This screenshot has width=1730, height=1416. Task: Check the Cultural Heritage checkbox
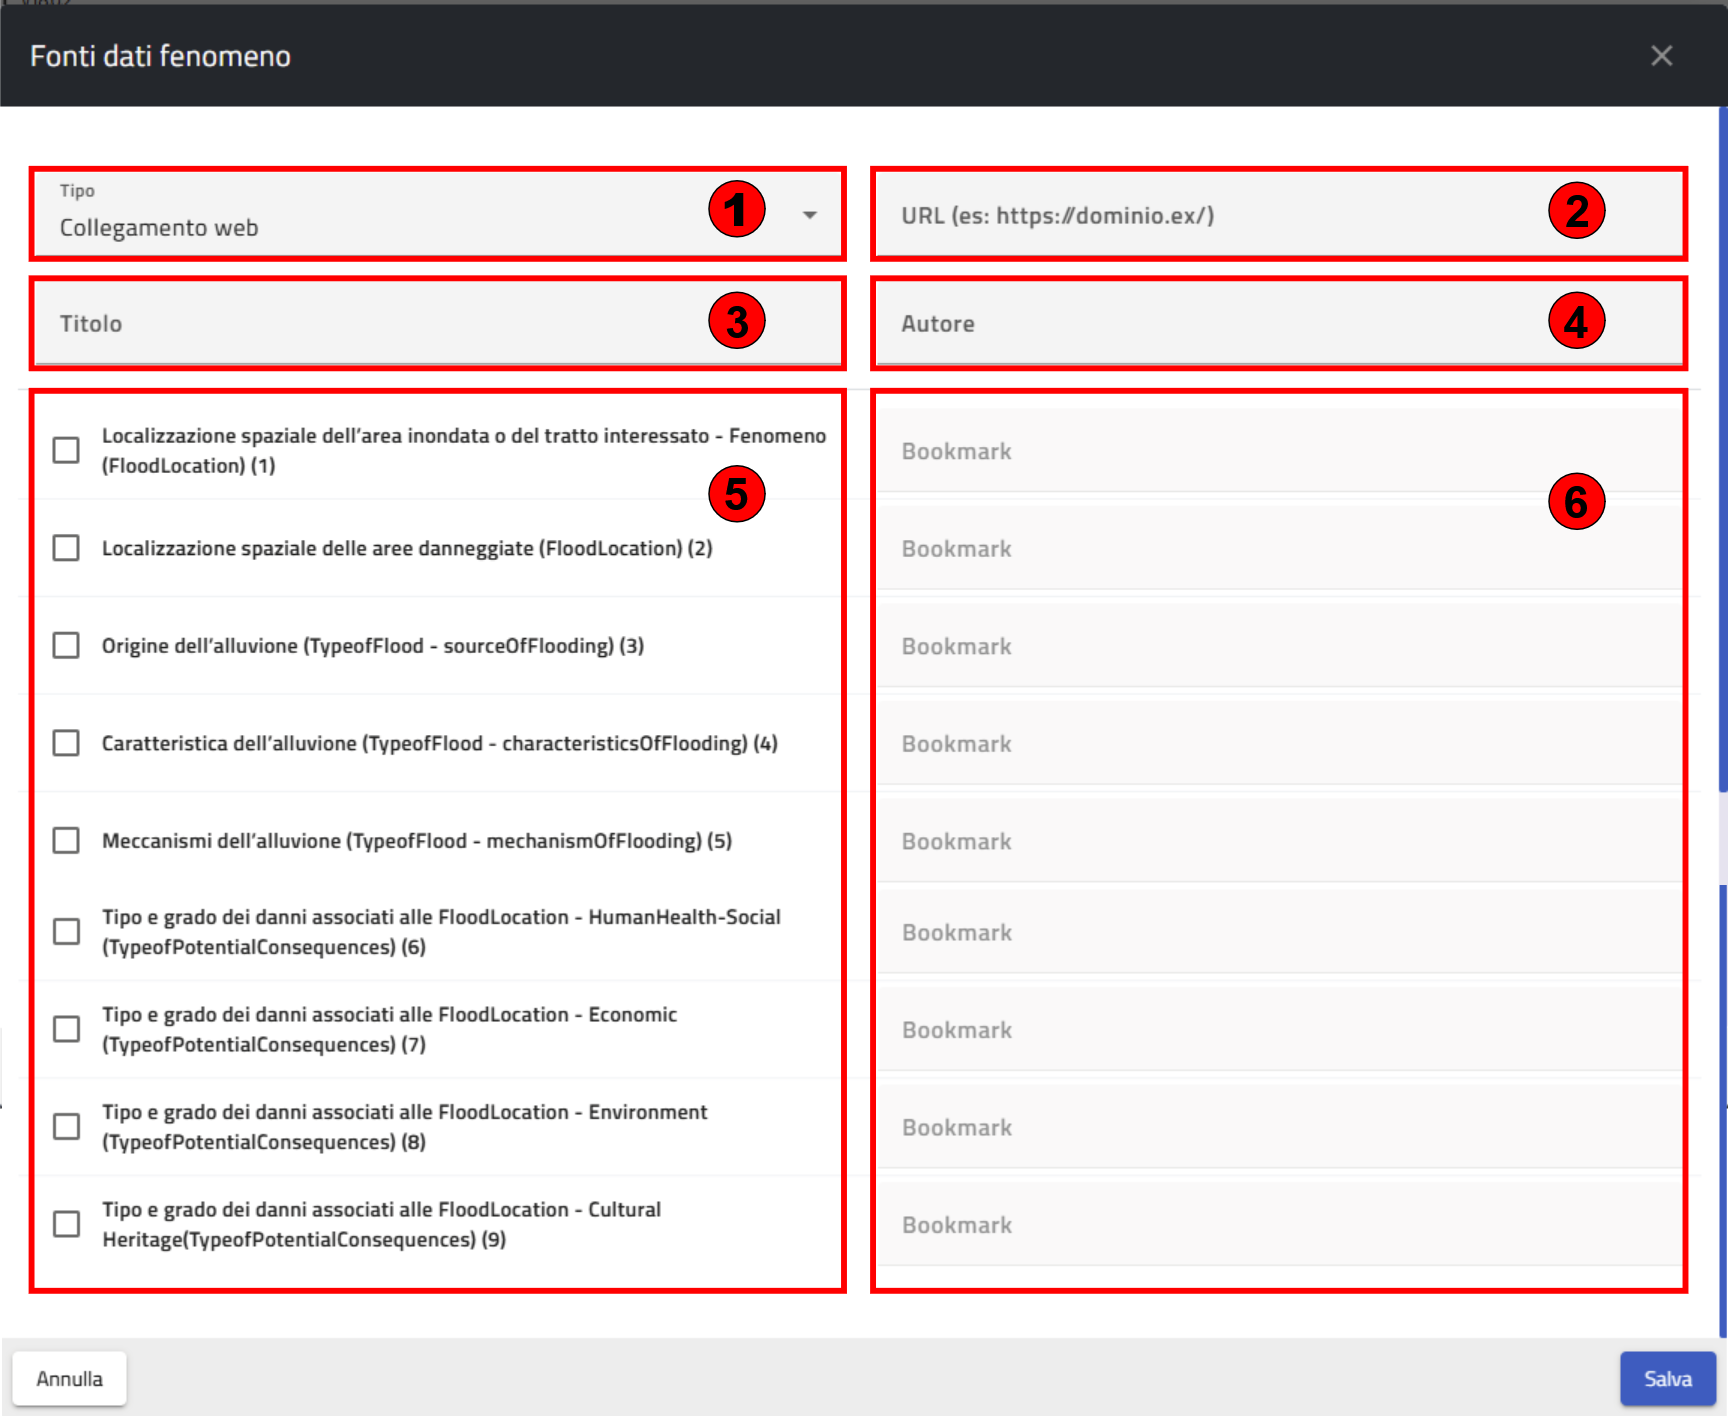(66, 1224)
